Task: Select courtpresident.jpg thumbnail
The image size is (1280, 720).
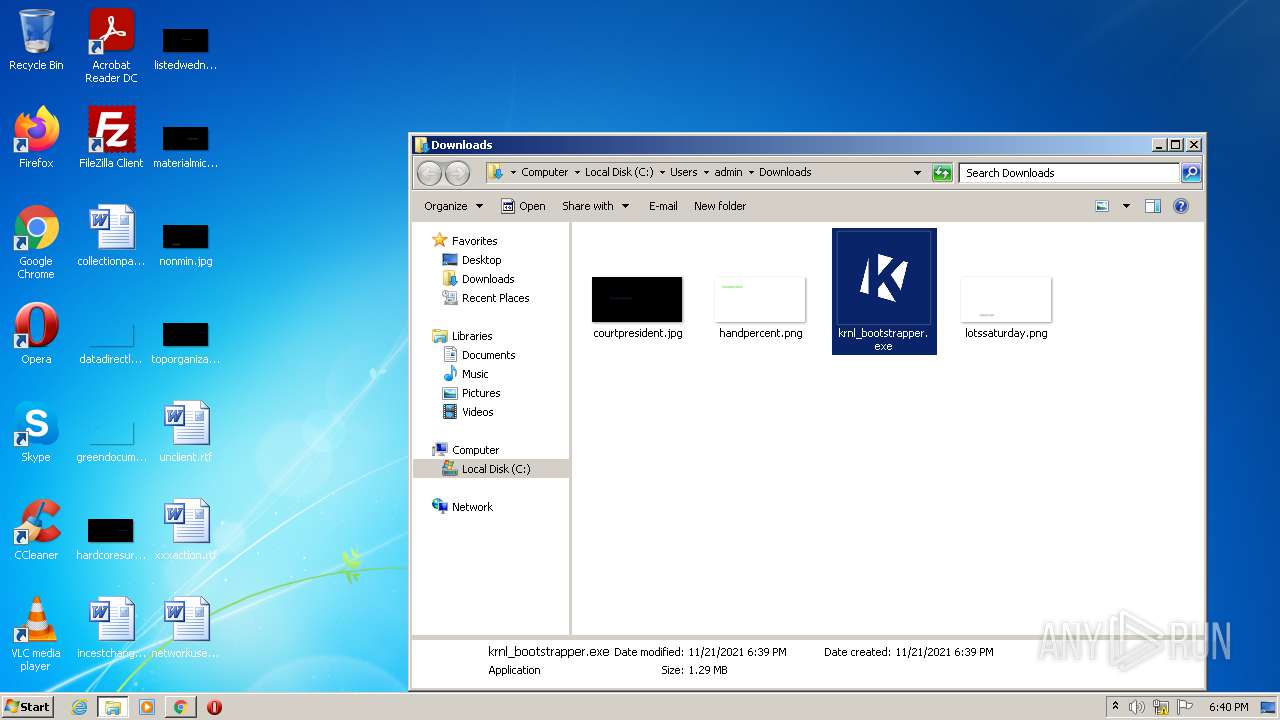Action: pos(637,308)
